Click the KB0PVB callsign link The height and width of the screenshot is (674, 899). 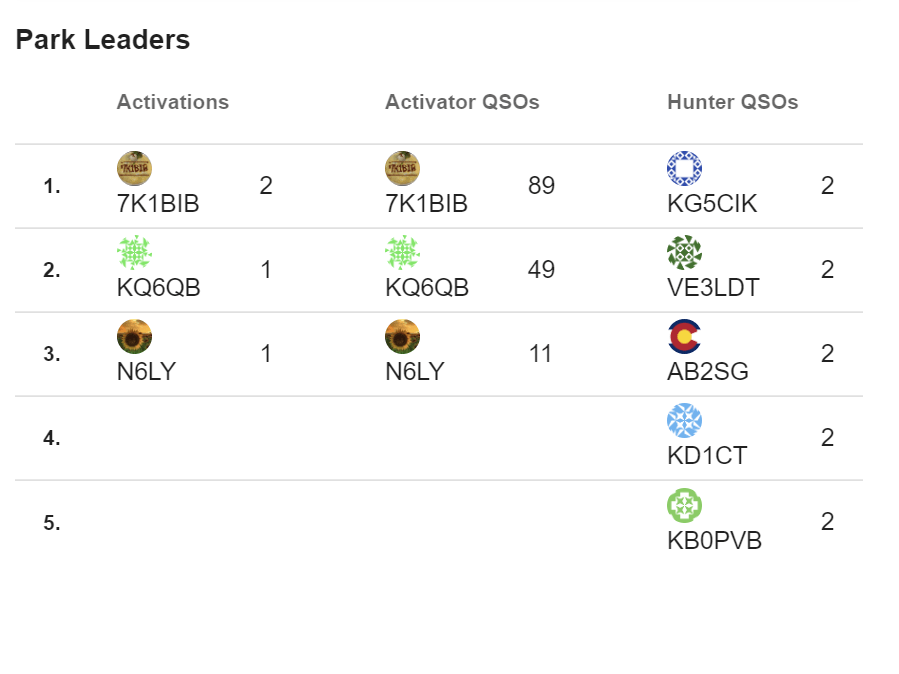pyautogui.click(x=714, y=541)
